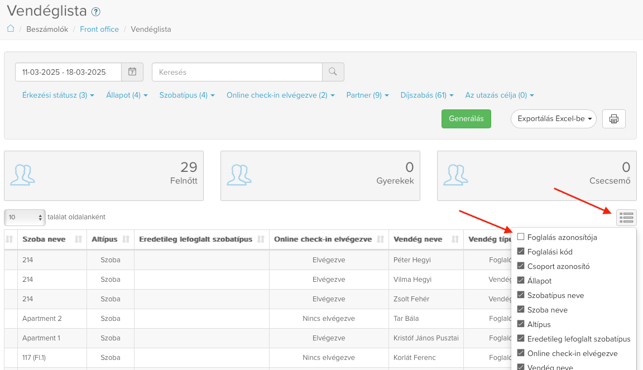Open the Partner (9) filter menu

click(367, 95)
